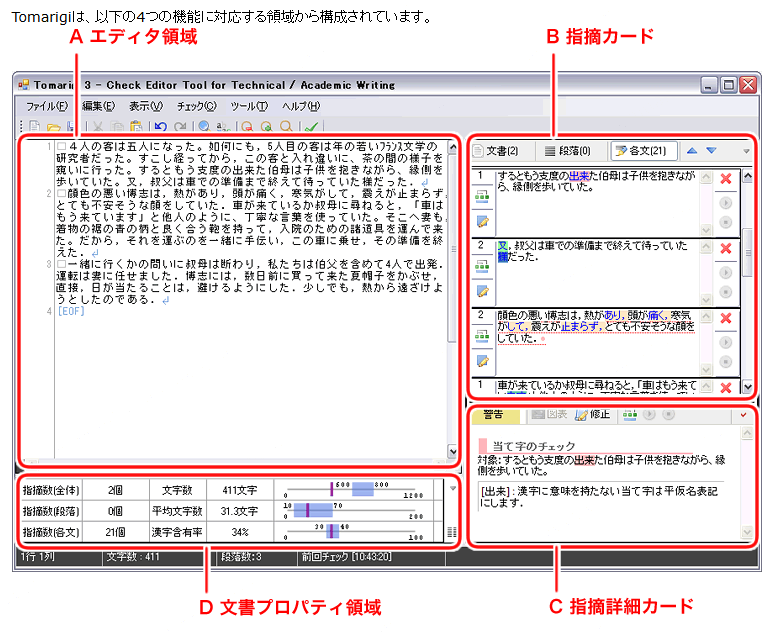Click green structure icon in 顔色の悪い博志は card
Screen dimensions: 777x635
pyautogui.click(x=482, y=337)
